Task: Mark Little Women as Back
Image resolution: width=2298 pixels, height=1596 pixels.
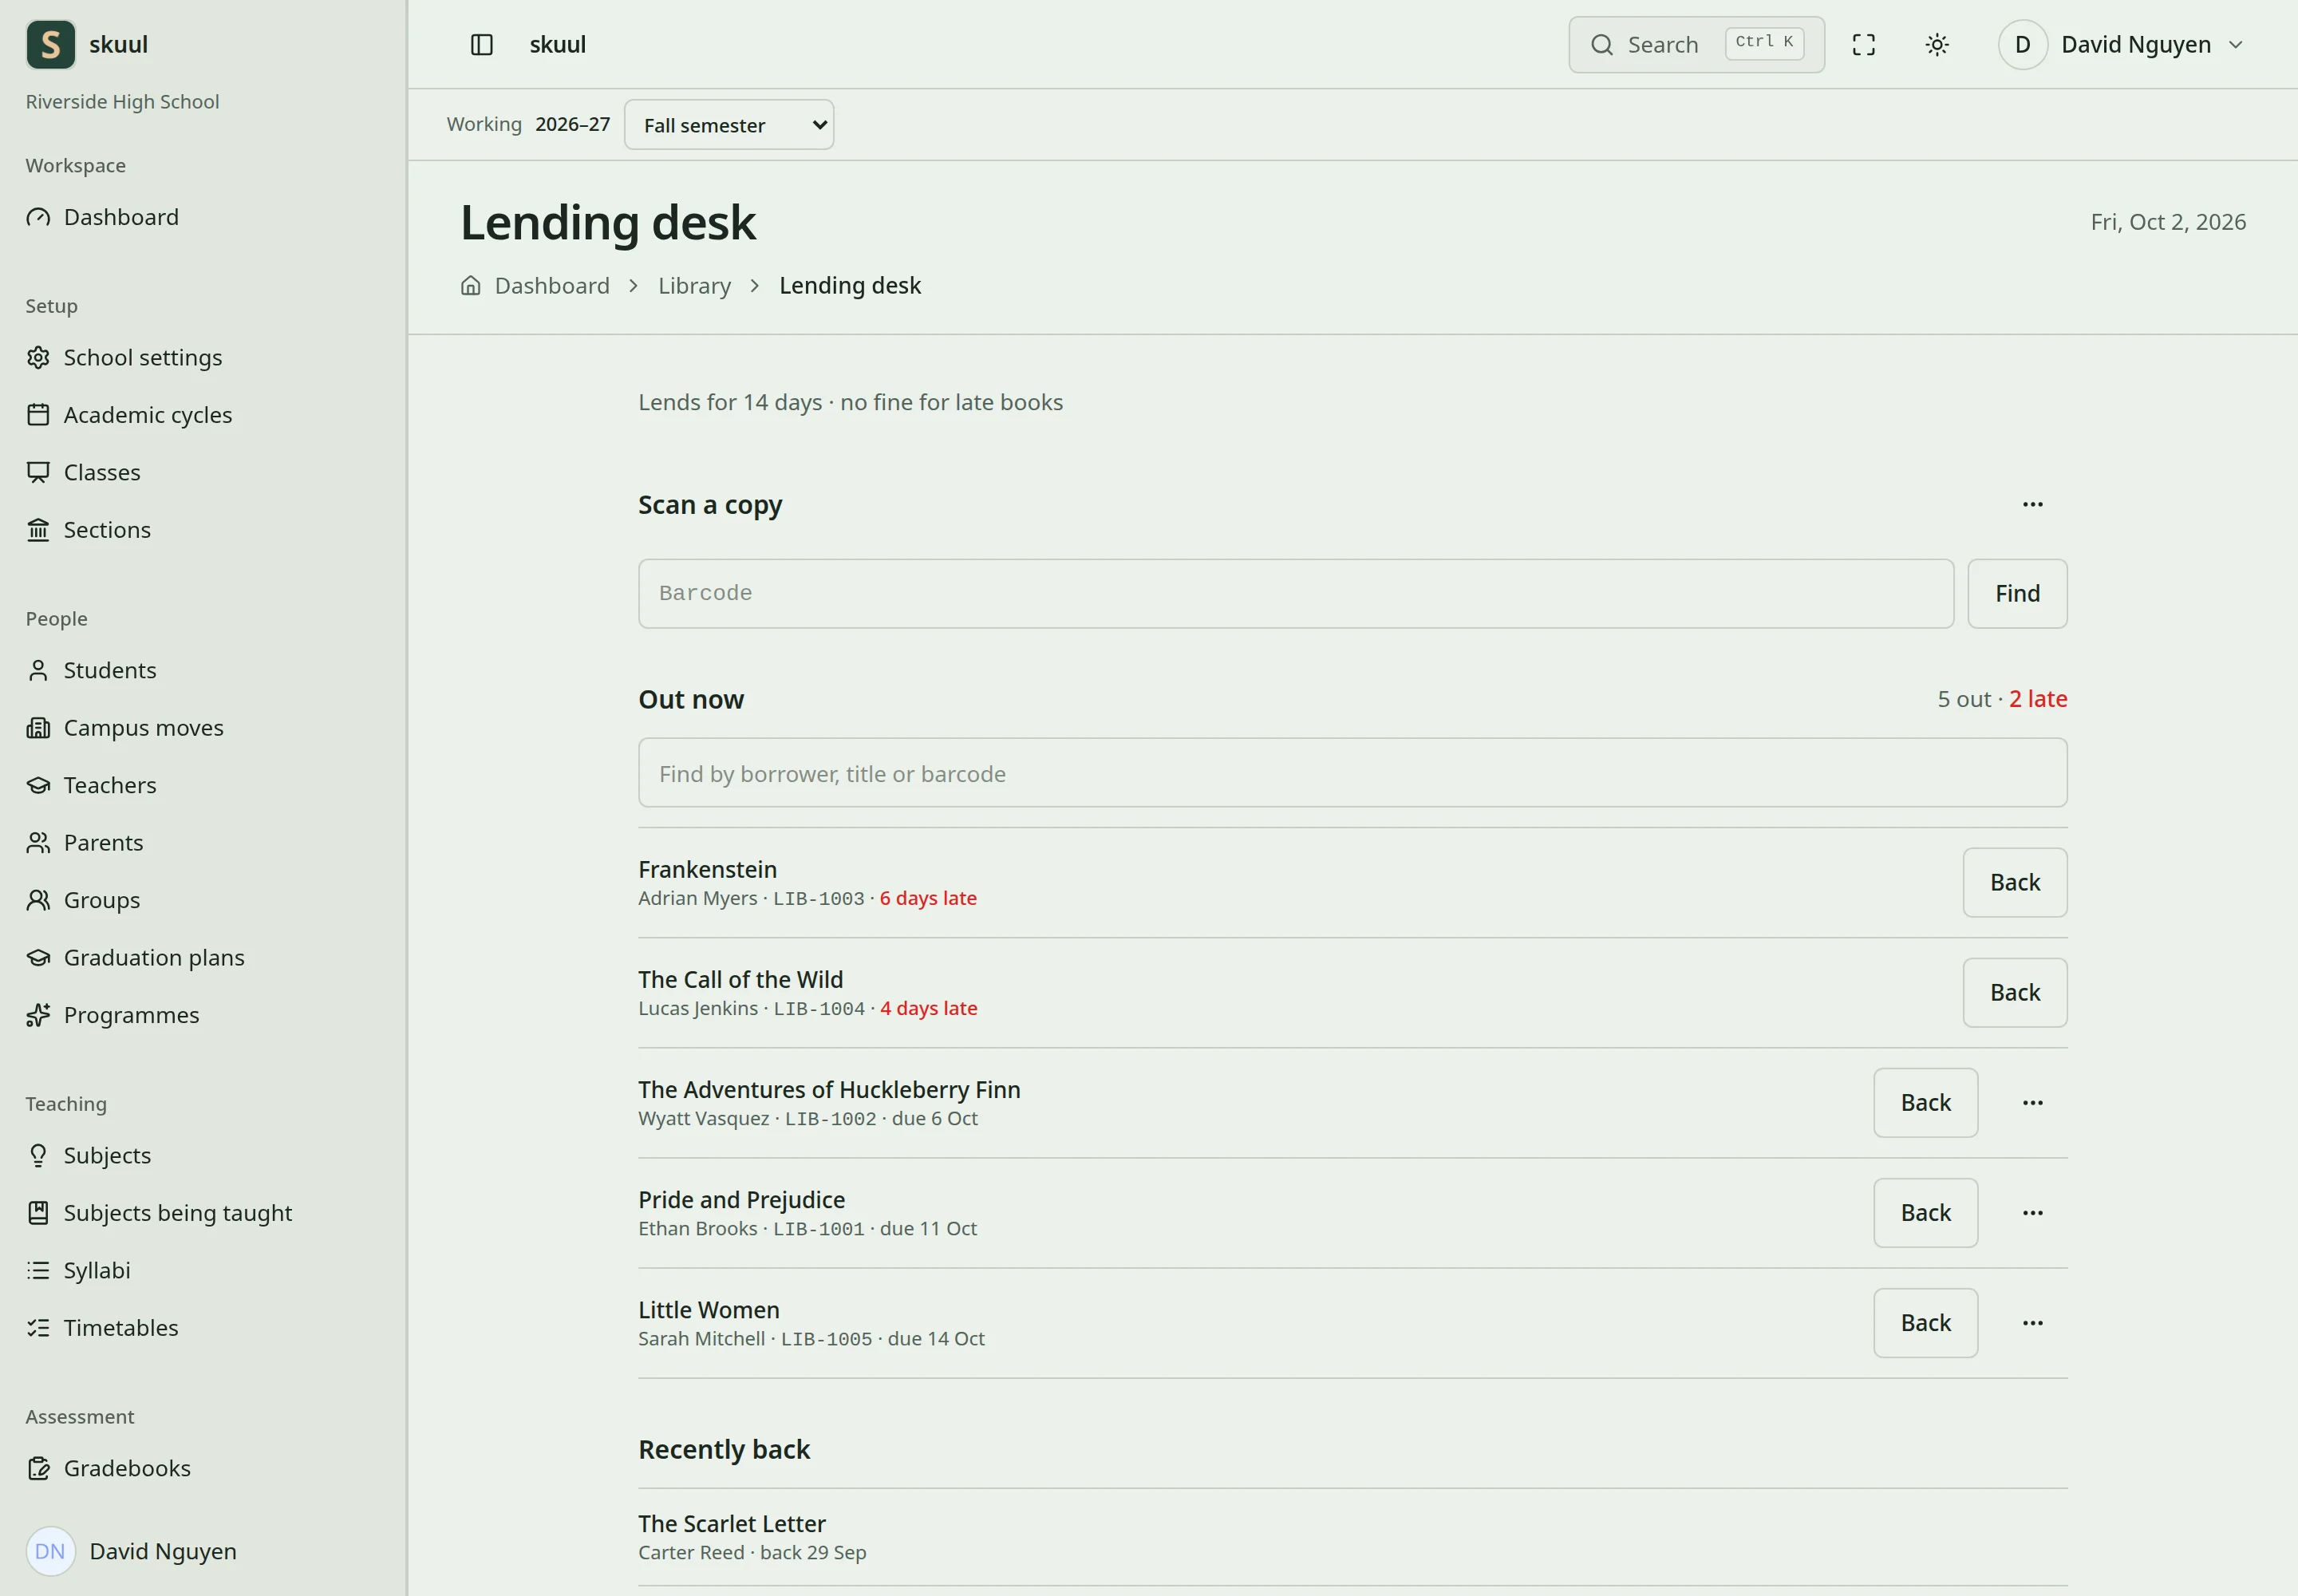Action: (1925, 1322)
